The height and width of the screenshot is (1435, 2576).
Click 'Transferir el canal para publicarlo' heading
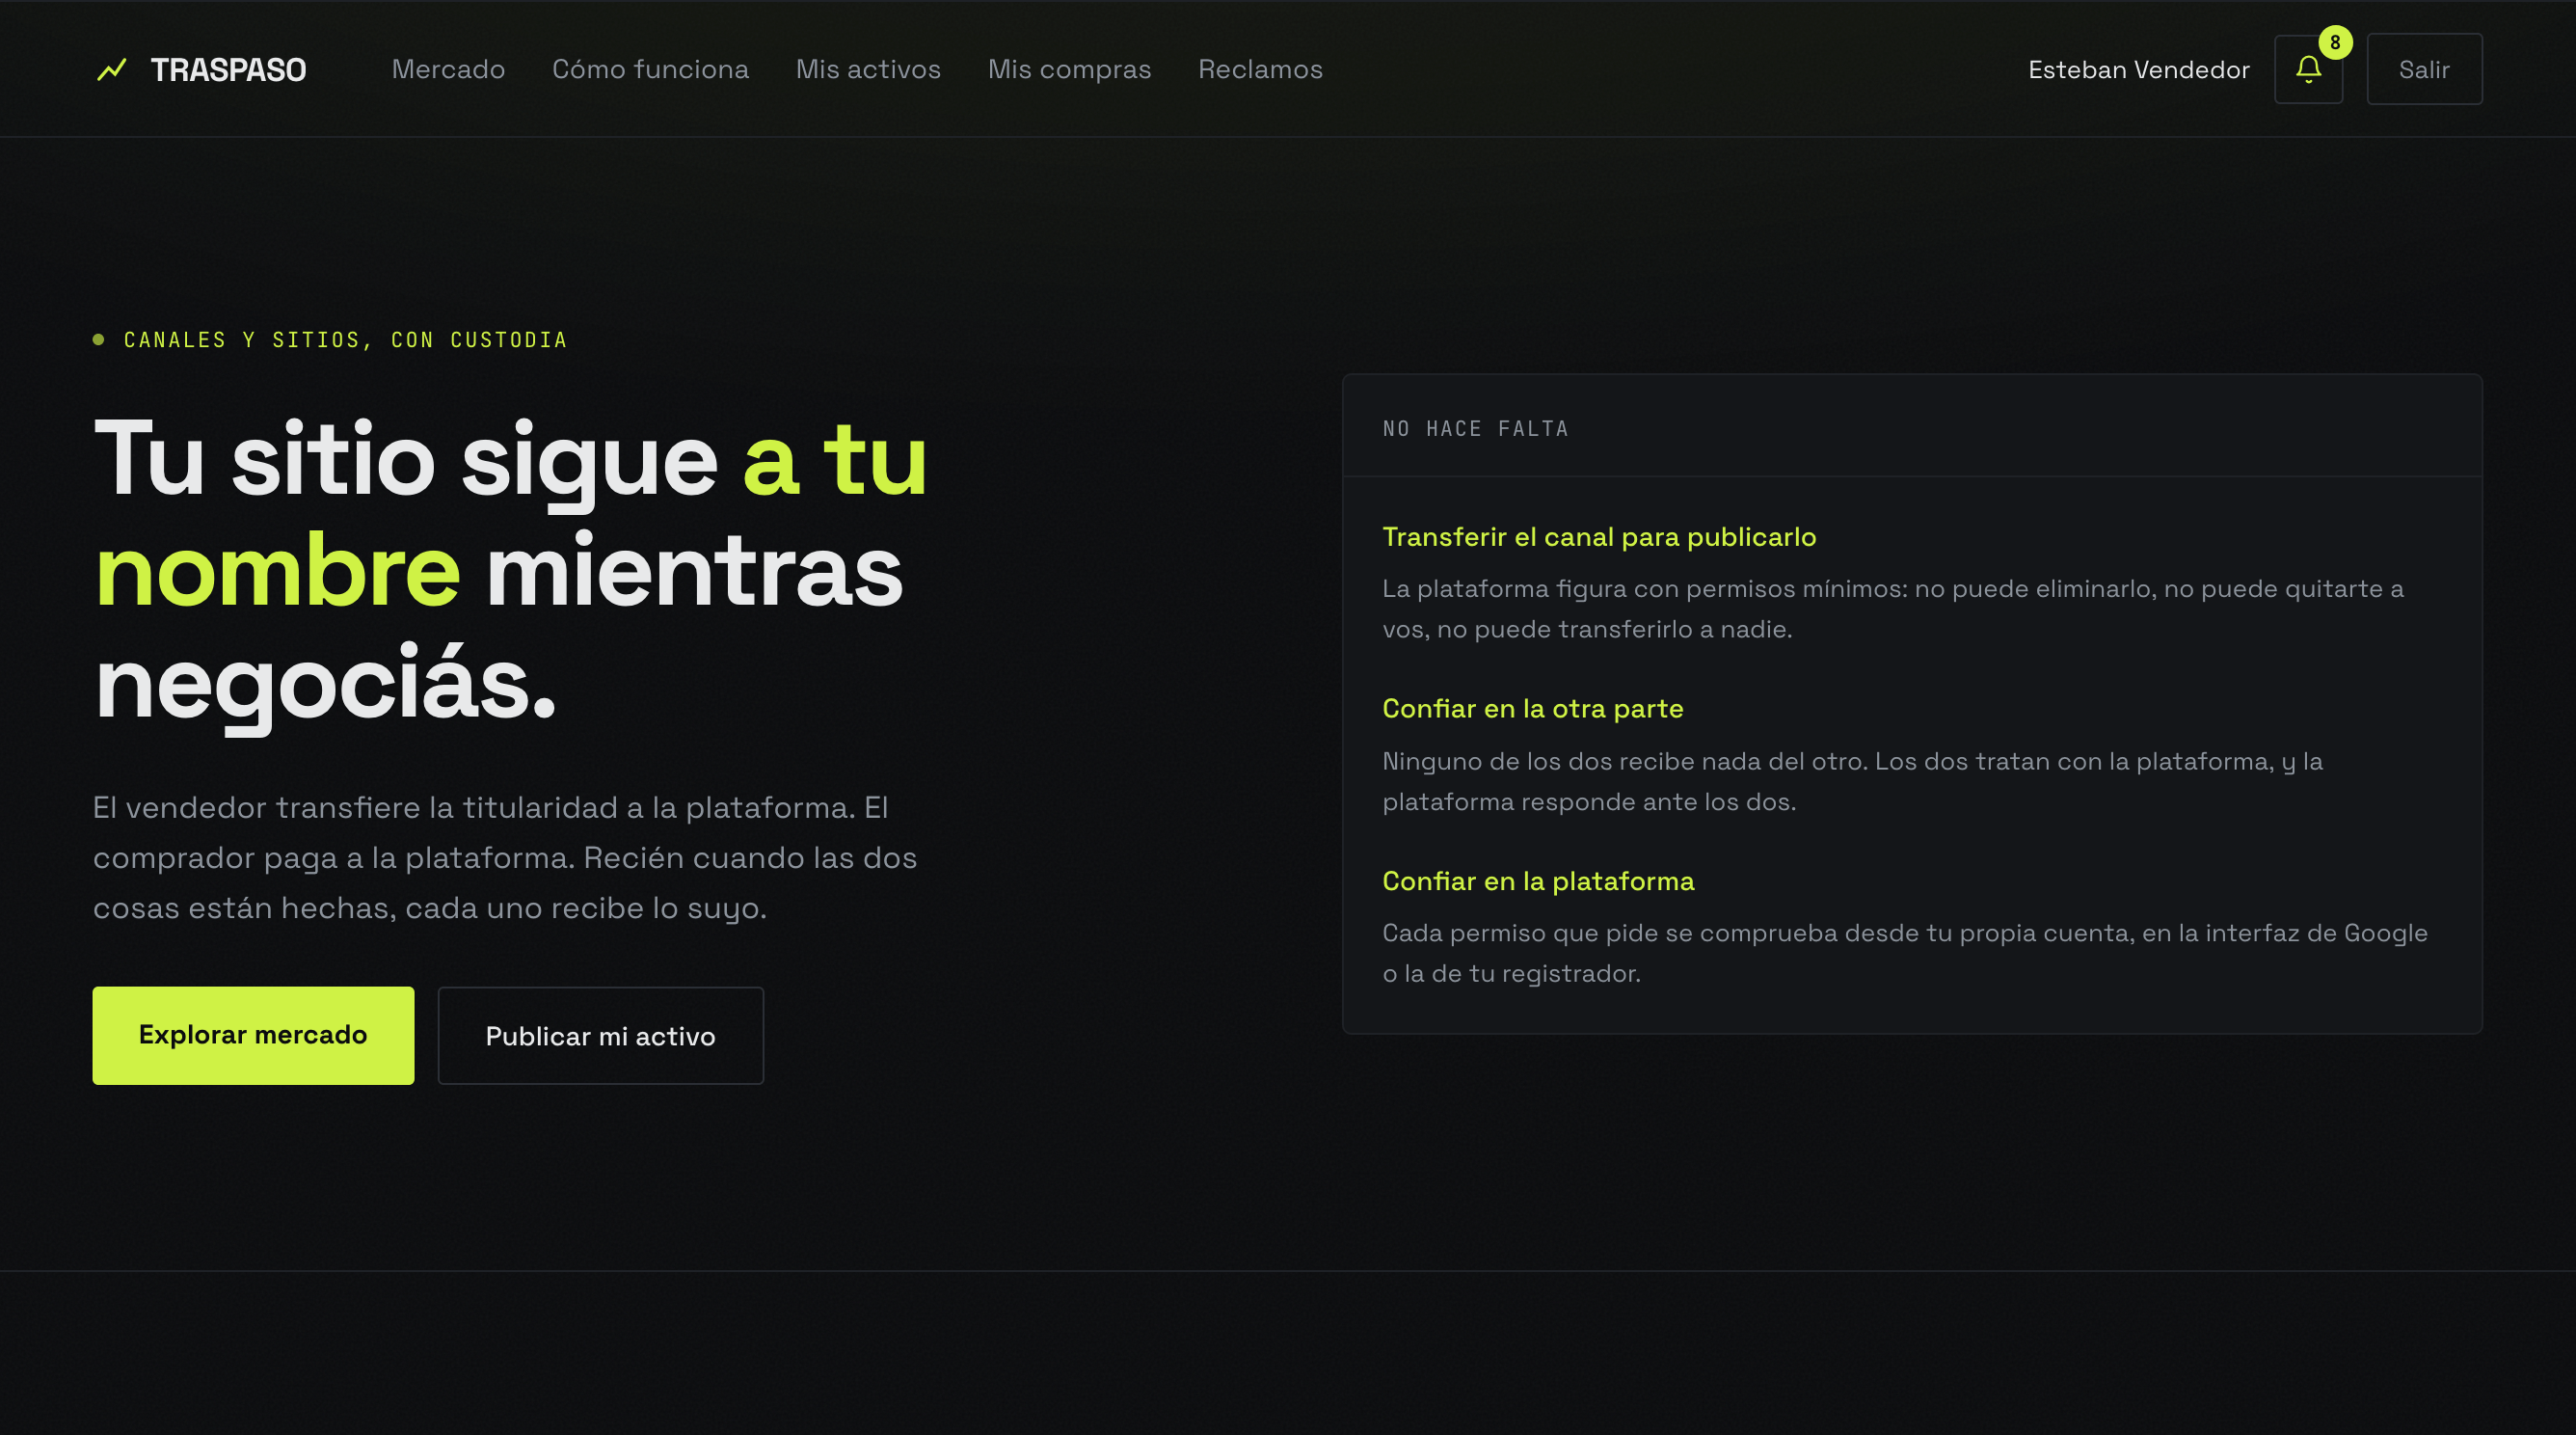point(1599,537)
